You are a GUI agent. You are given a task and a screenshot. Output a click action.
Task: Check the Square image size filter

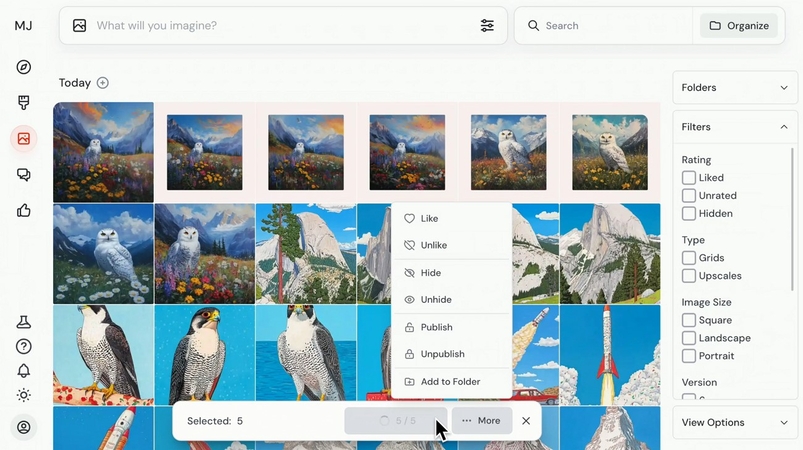(x=689, y=320)
